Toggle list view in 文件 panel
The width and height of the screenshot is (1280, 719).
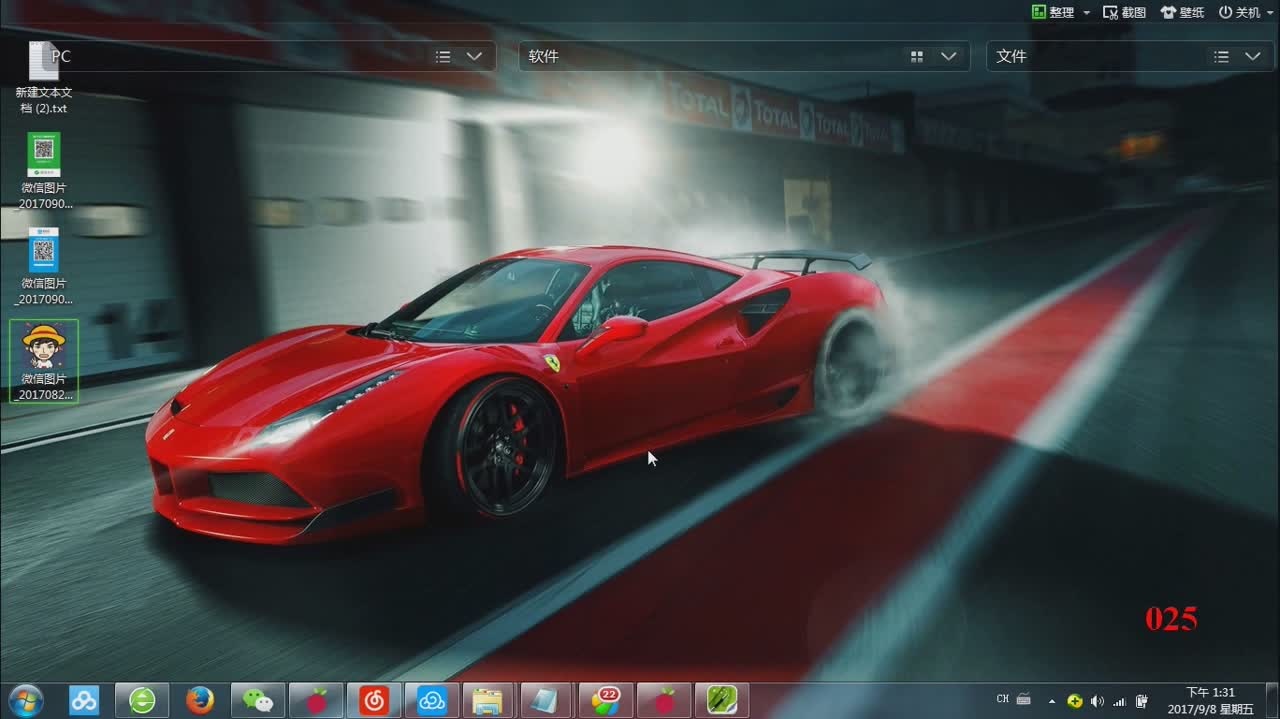pos(1221,57)
